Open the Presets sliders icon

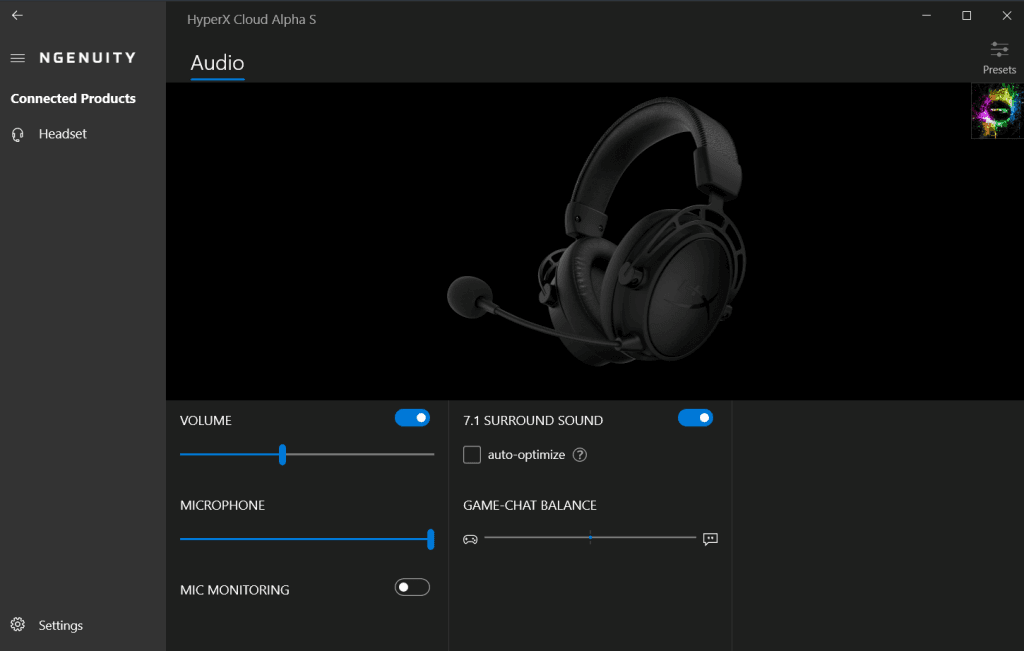click(999, 50)
